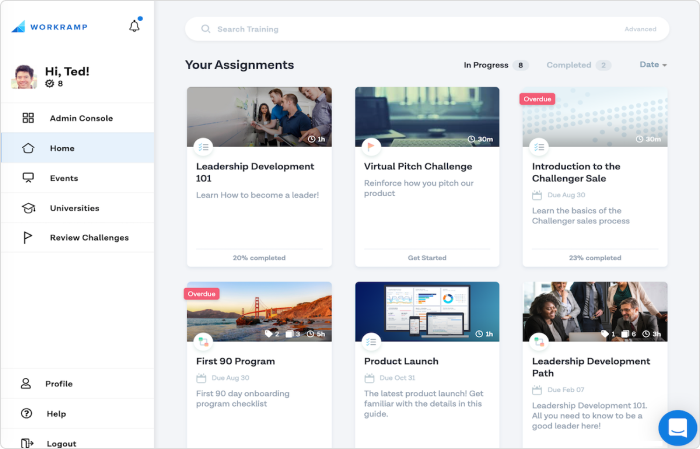700x449 pixels.
Task: Open Leadership Development 101 thumbnail
Action: click(x=259, y=116)
